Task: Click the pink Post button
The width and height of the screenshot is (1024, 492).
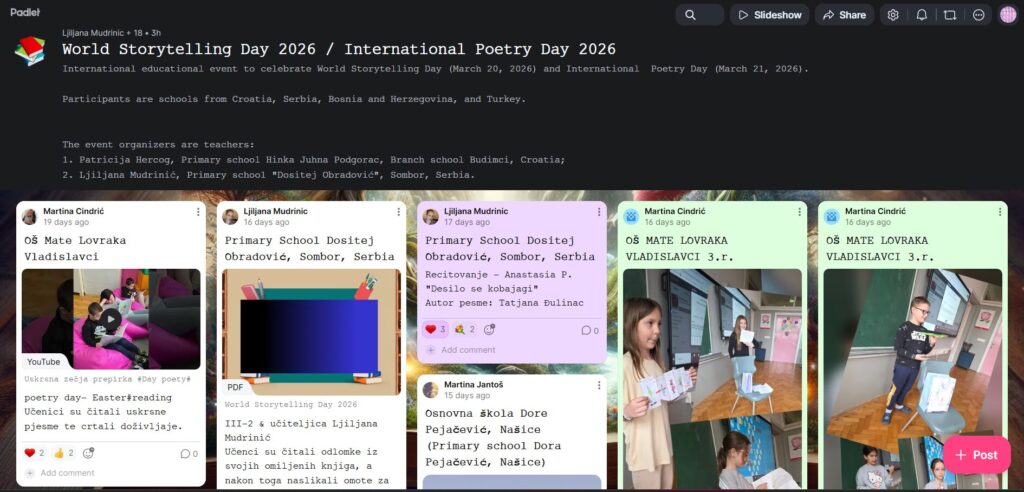Action: (x=976, y=455)
